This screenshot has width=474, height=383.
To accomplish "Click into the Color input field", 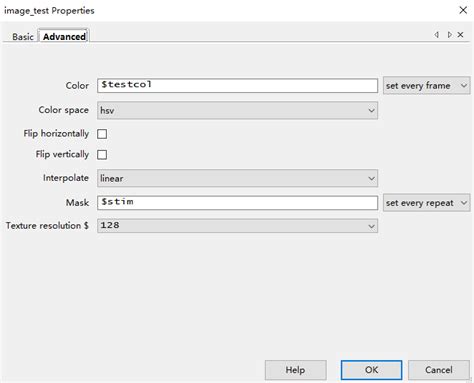I will click(237, 86).
